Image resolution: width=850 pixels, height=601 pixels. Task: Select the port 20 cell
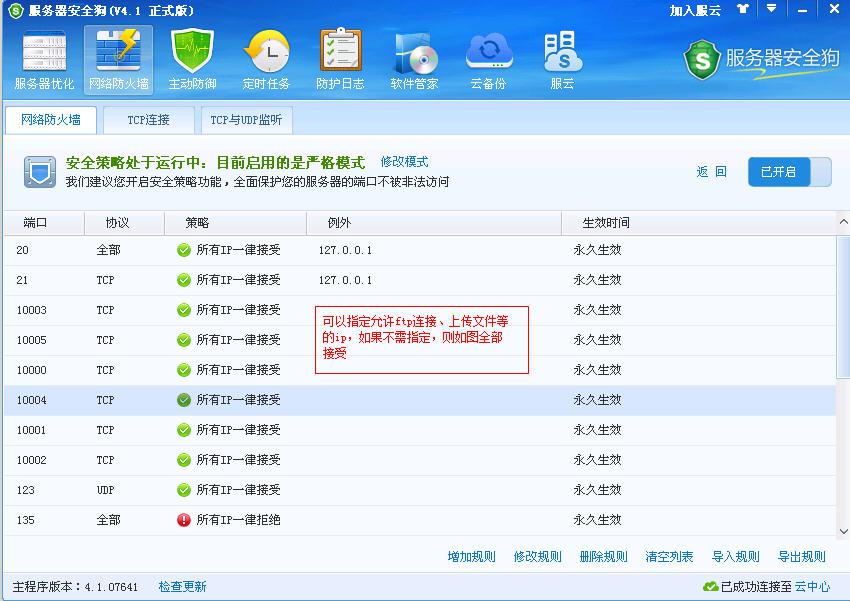click(x=22, y=250)
